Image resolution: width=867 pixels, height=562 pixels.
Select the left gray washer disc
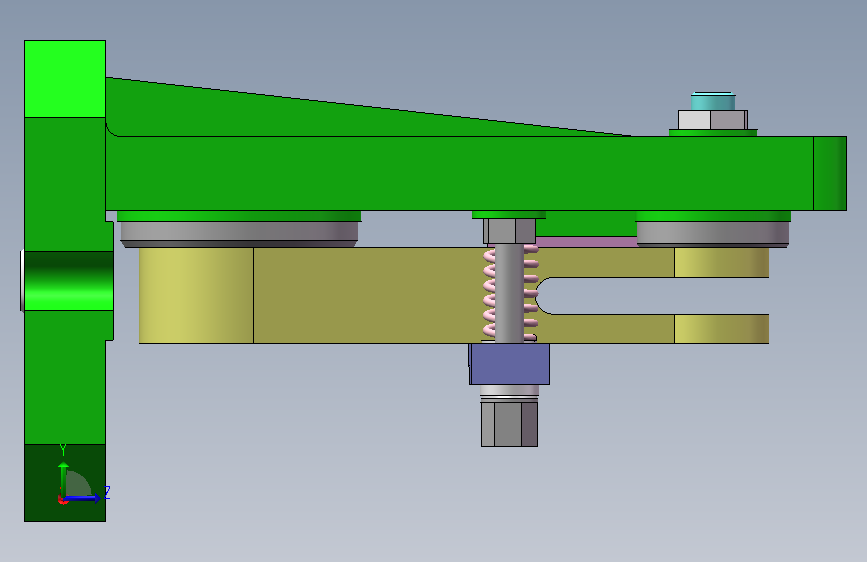click(x=239, y=234)
